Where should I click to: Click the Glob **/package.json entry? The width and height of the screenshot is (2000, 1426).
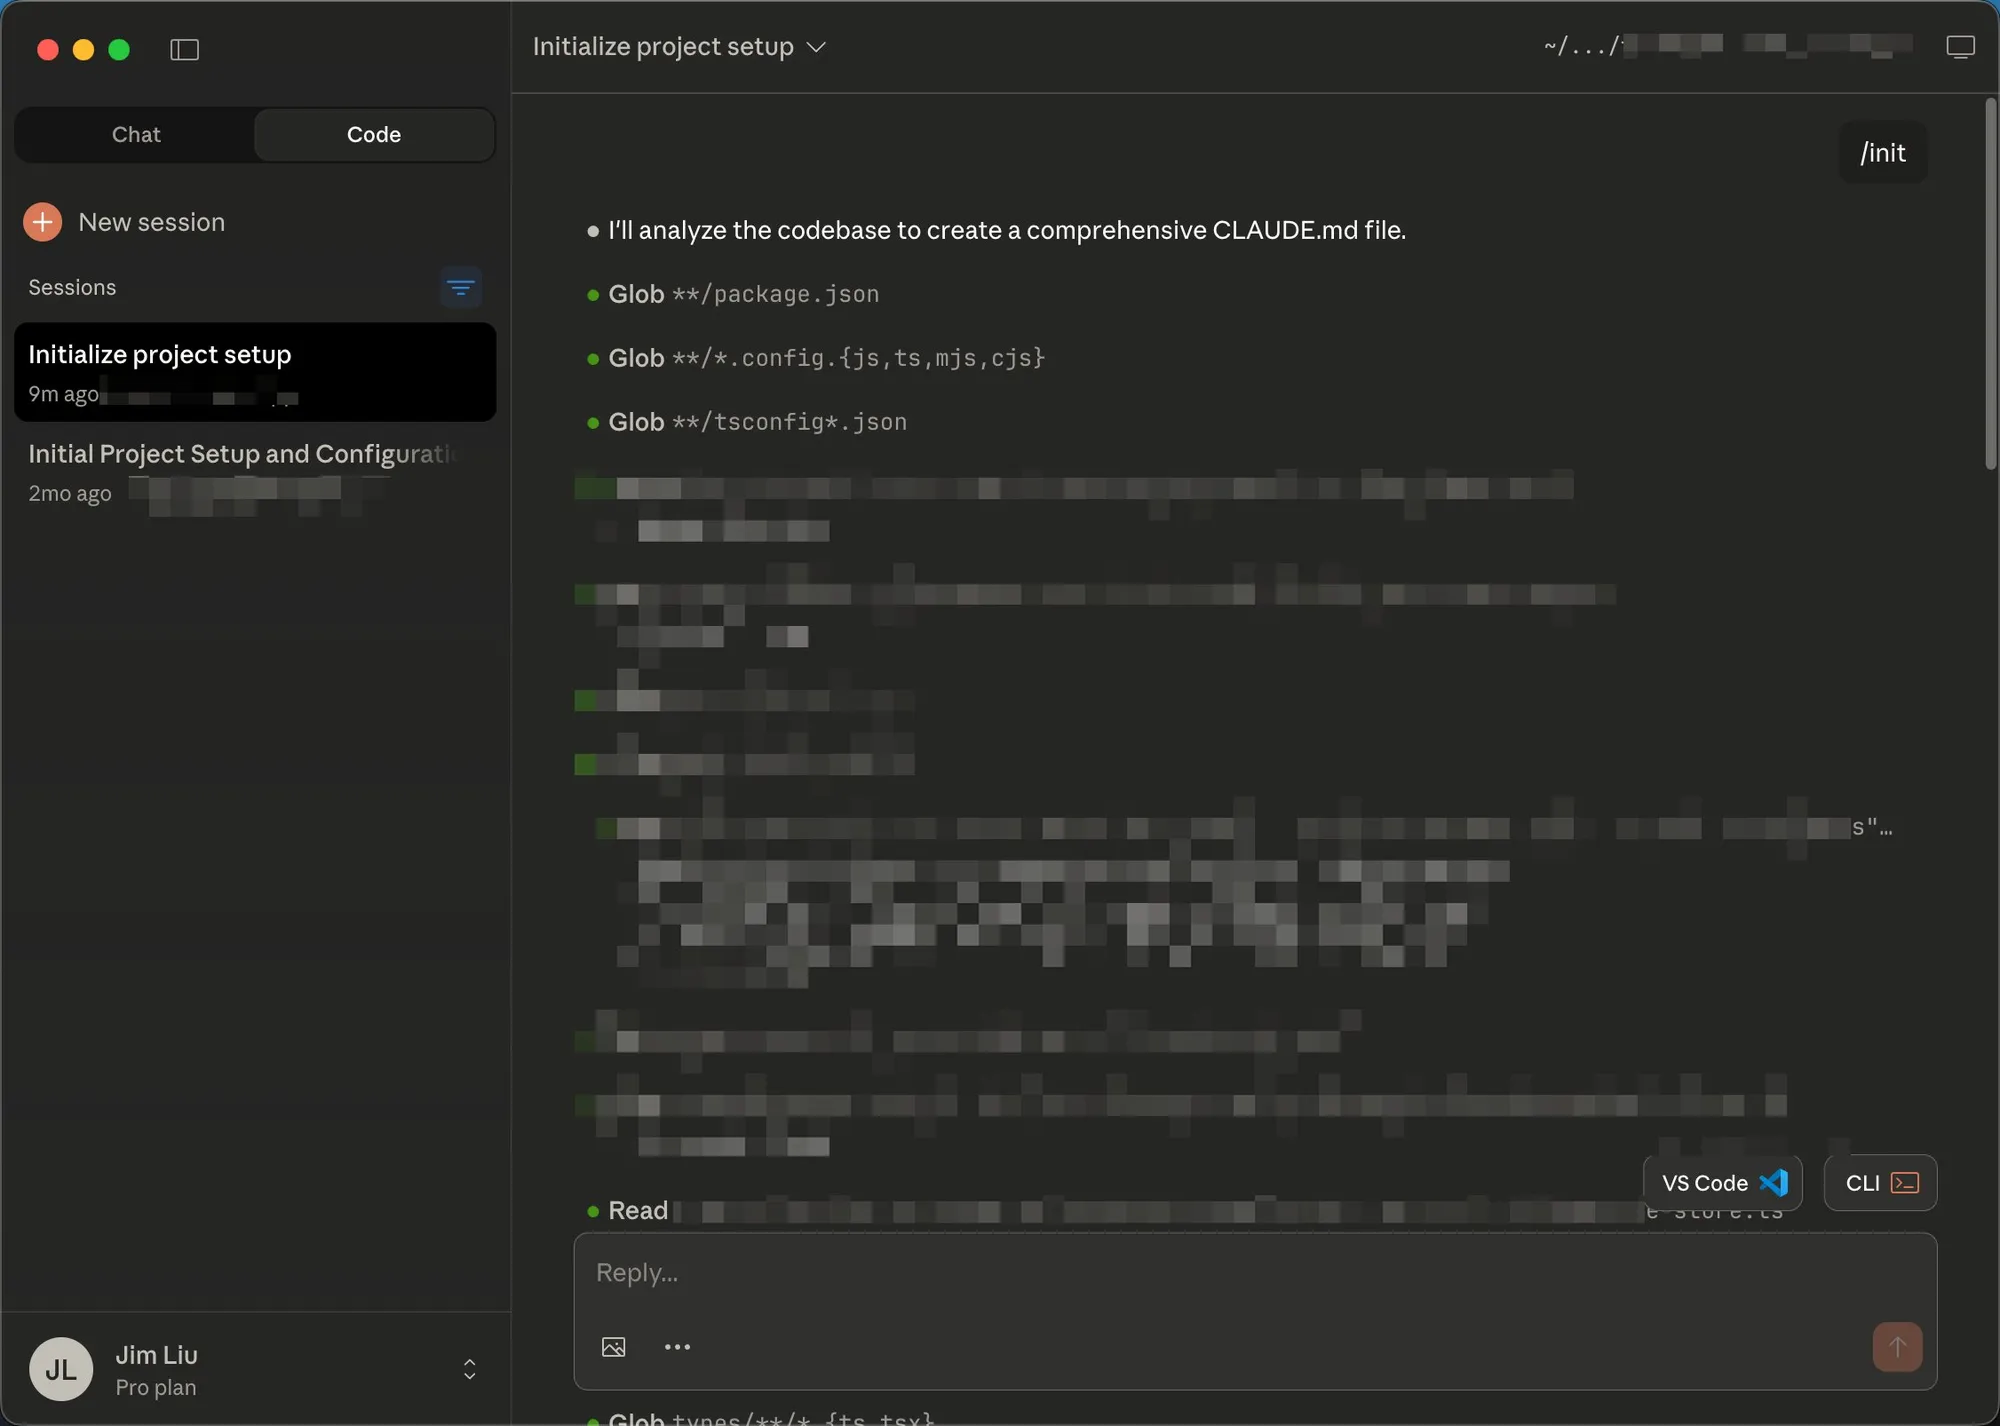click(x=734, y=294)
